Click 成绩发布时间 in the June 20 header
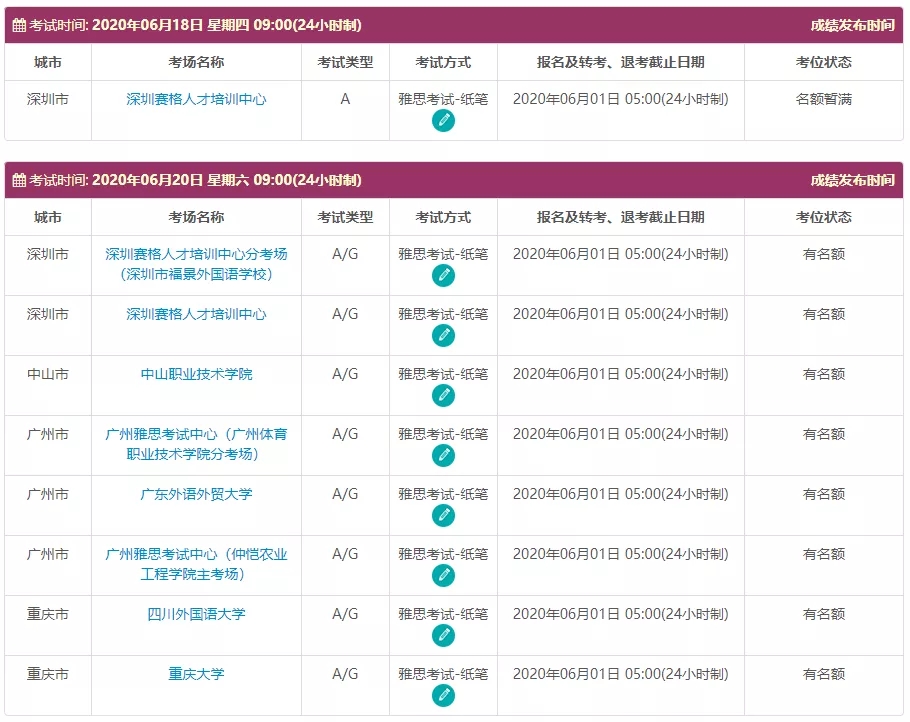This screenshot has width=910, height=722. click(852, 181)
